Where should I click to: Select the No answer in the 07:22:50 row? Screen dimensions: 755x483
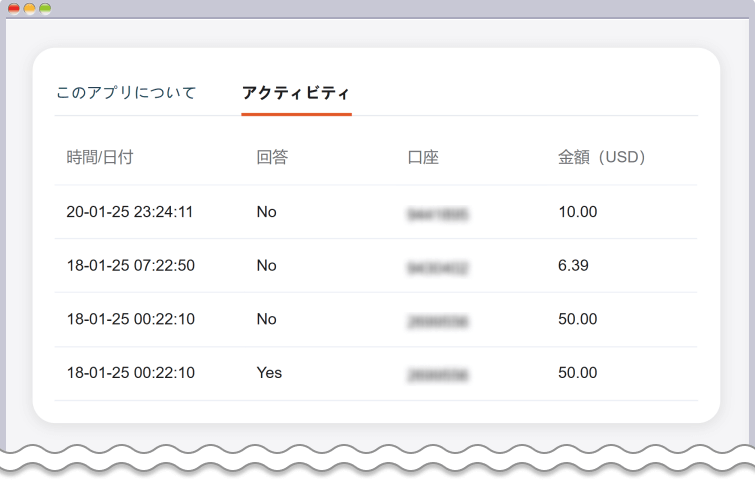pos(266,266)
